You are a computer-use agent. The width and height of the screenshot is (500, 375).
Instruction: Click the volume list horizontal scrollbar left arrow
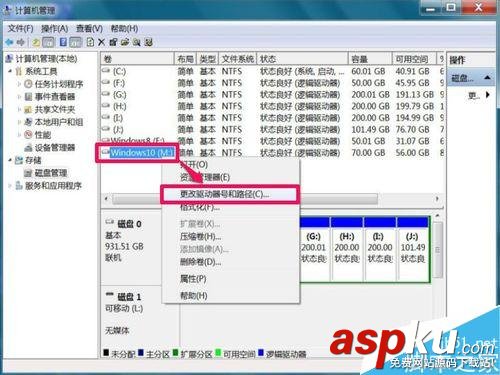pos(106,199)
